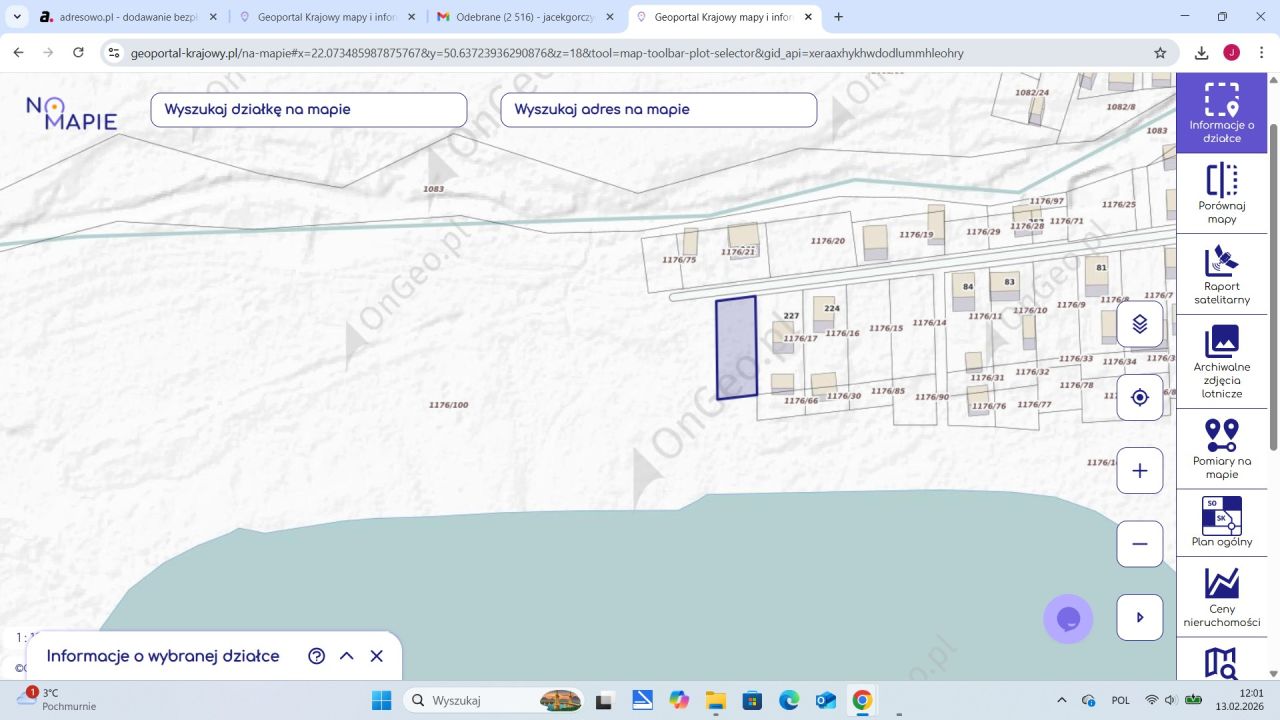Reload the current page

(78, 53)
